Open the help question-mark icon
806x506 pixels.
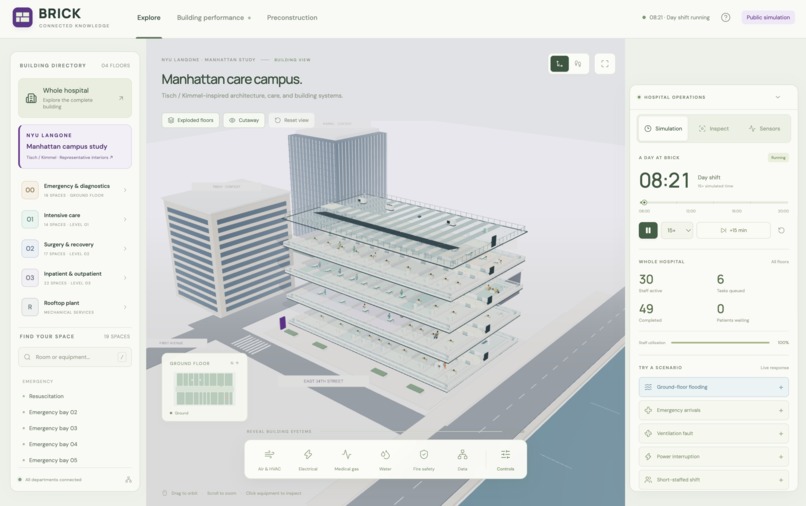click(725, 17)
